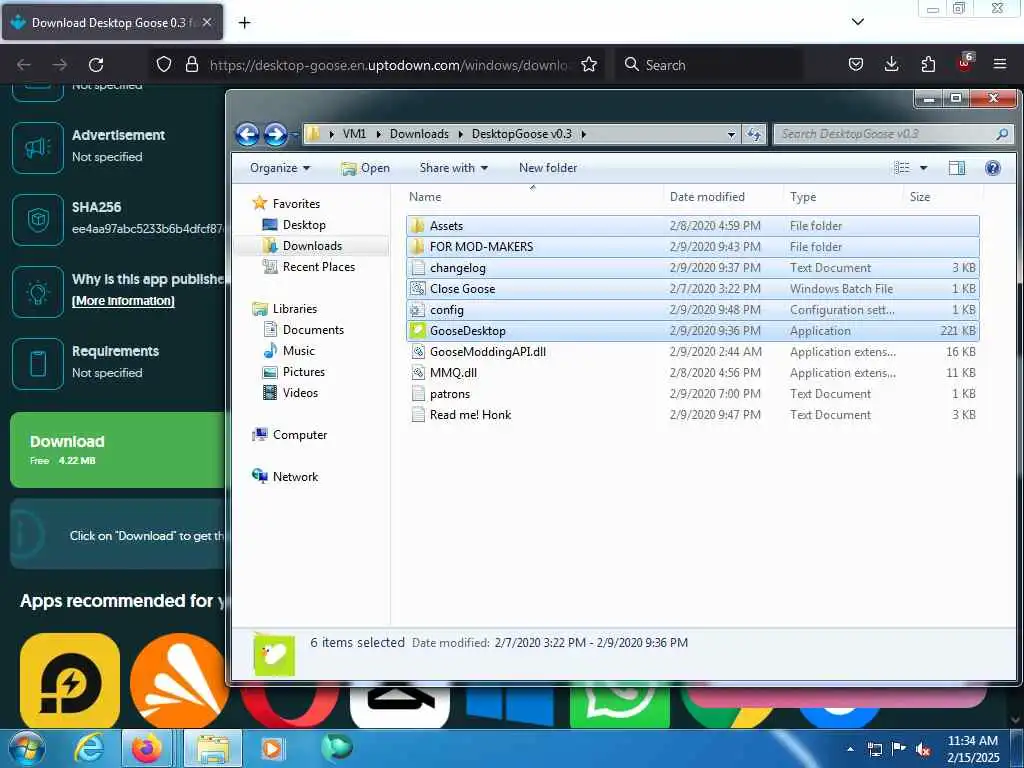Open the Firefox hamburger application menu
The width and height of the screenshot is (1024, 768).
point(999,64)
